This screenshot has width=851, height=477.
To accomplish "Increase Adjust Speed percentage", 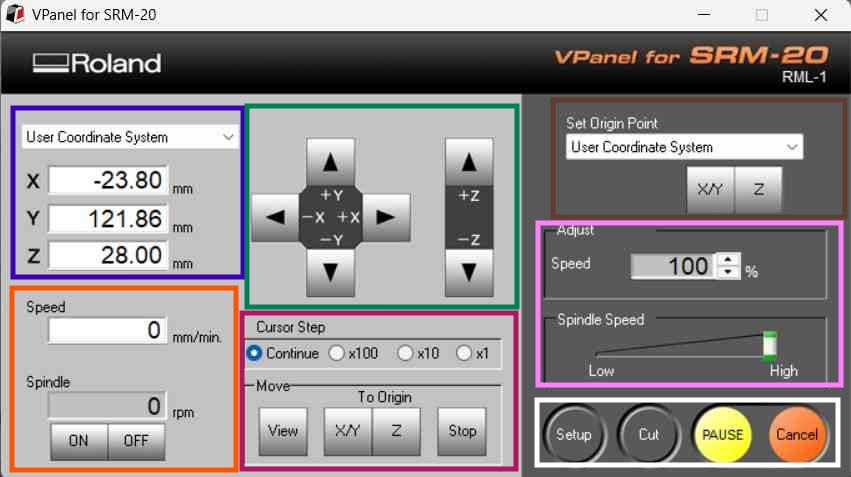I will point(728,259).
